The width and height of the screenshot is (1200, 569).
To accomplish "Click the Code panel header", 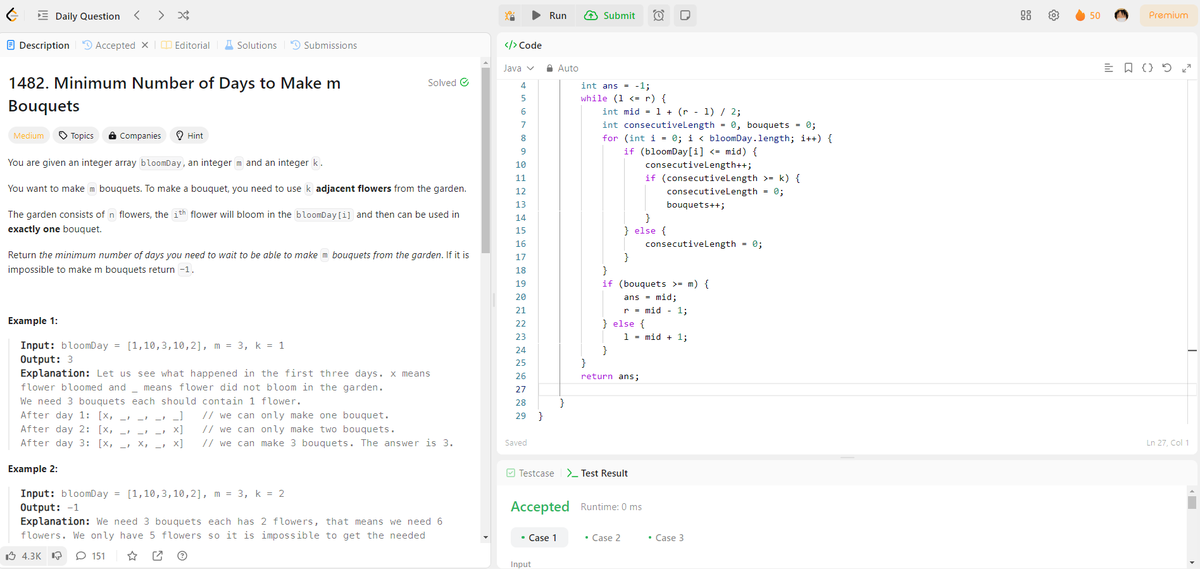I will click(523, 45).
